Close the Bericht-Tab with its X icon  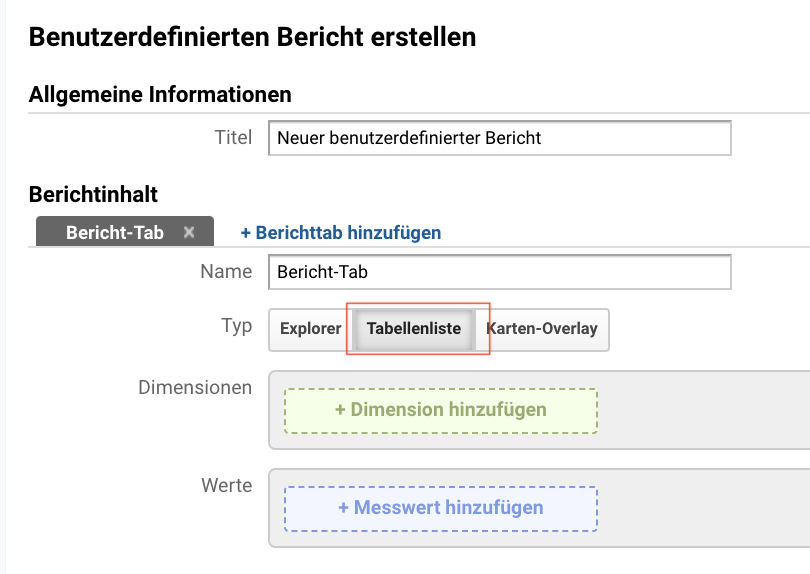tap(189, 232)
